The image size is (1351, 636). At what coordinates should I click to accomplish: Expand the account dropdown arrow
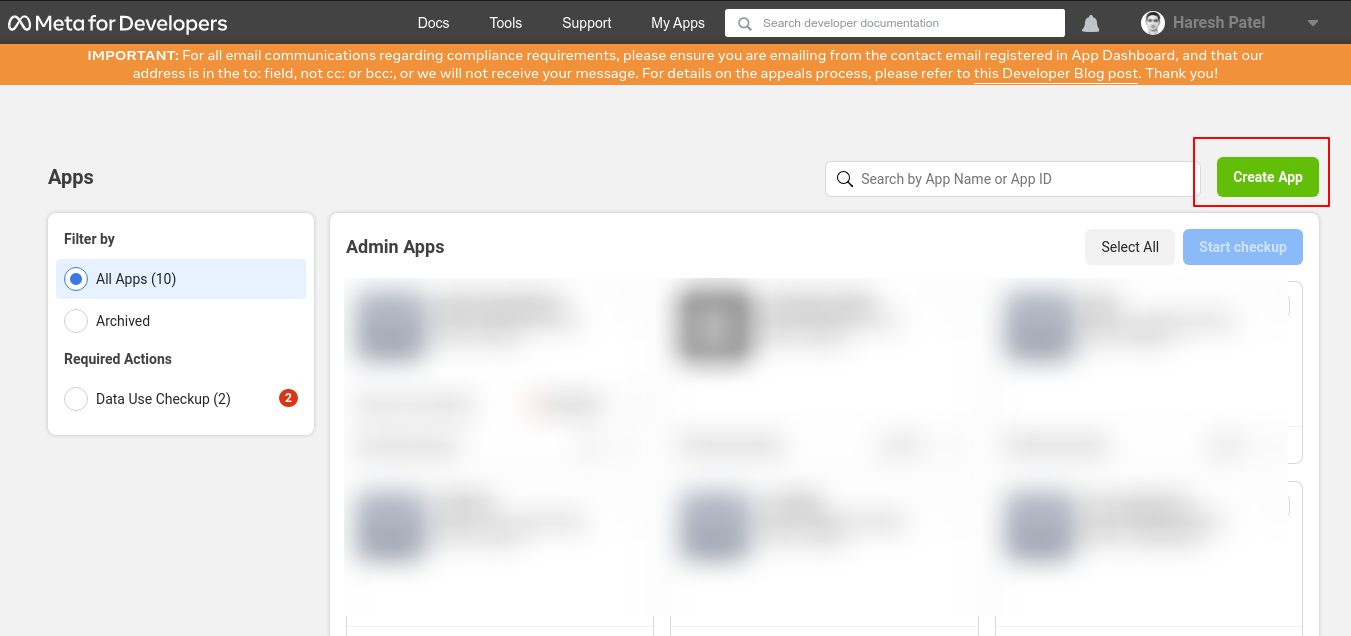tap(1313, 23)
